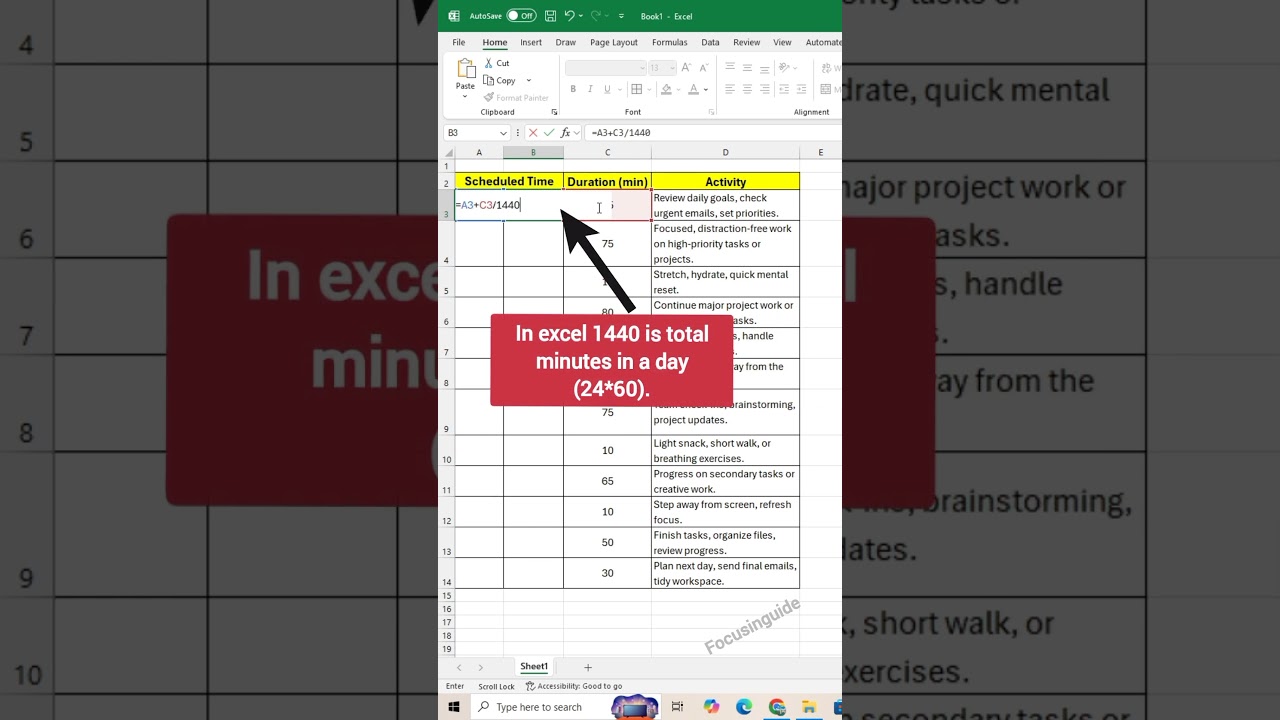Viewport: 1280px width, 720px height.
Task: Select the Center Align icon
Action: point(748,88)
